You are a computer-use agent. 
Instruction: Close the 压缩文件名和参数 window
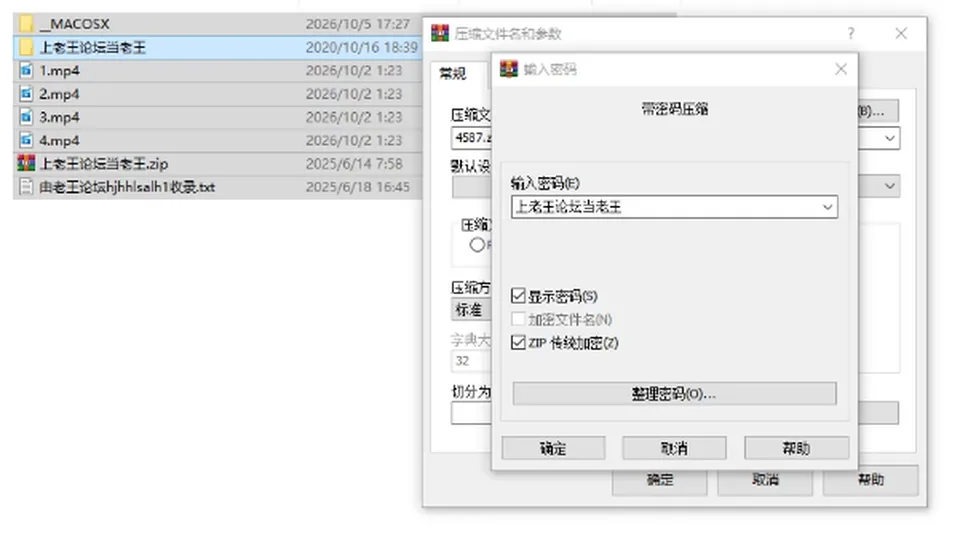901,33
